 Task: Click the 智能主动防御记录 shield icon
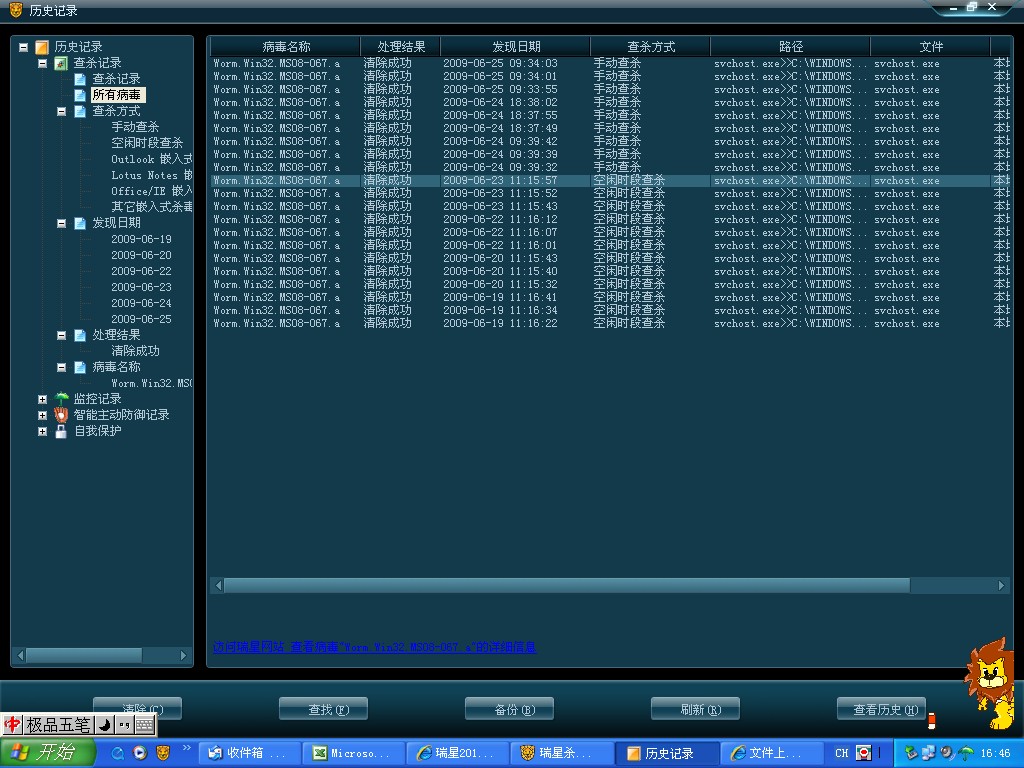point(61,415)
